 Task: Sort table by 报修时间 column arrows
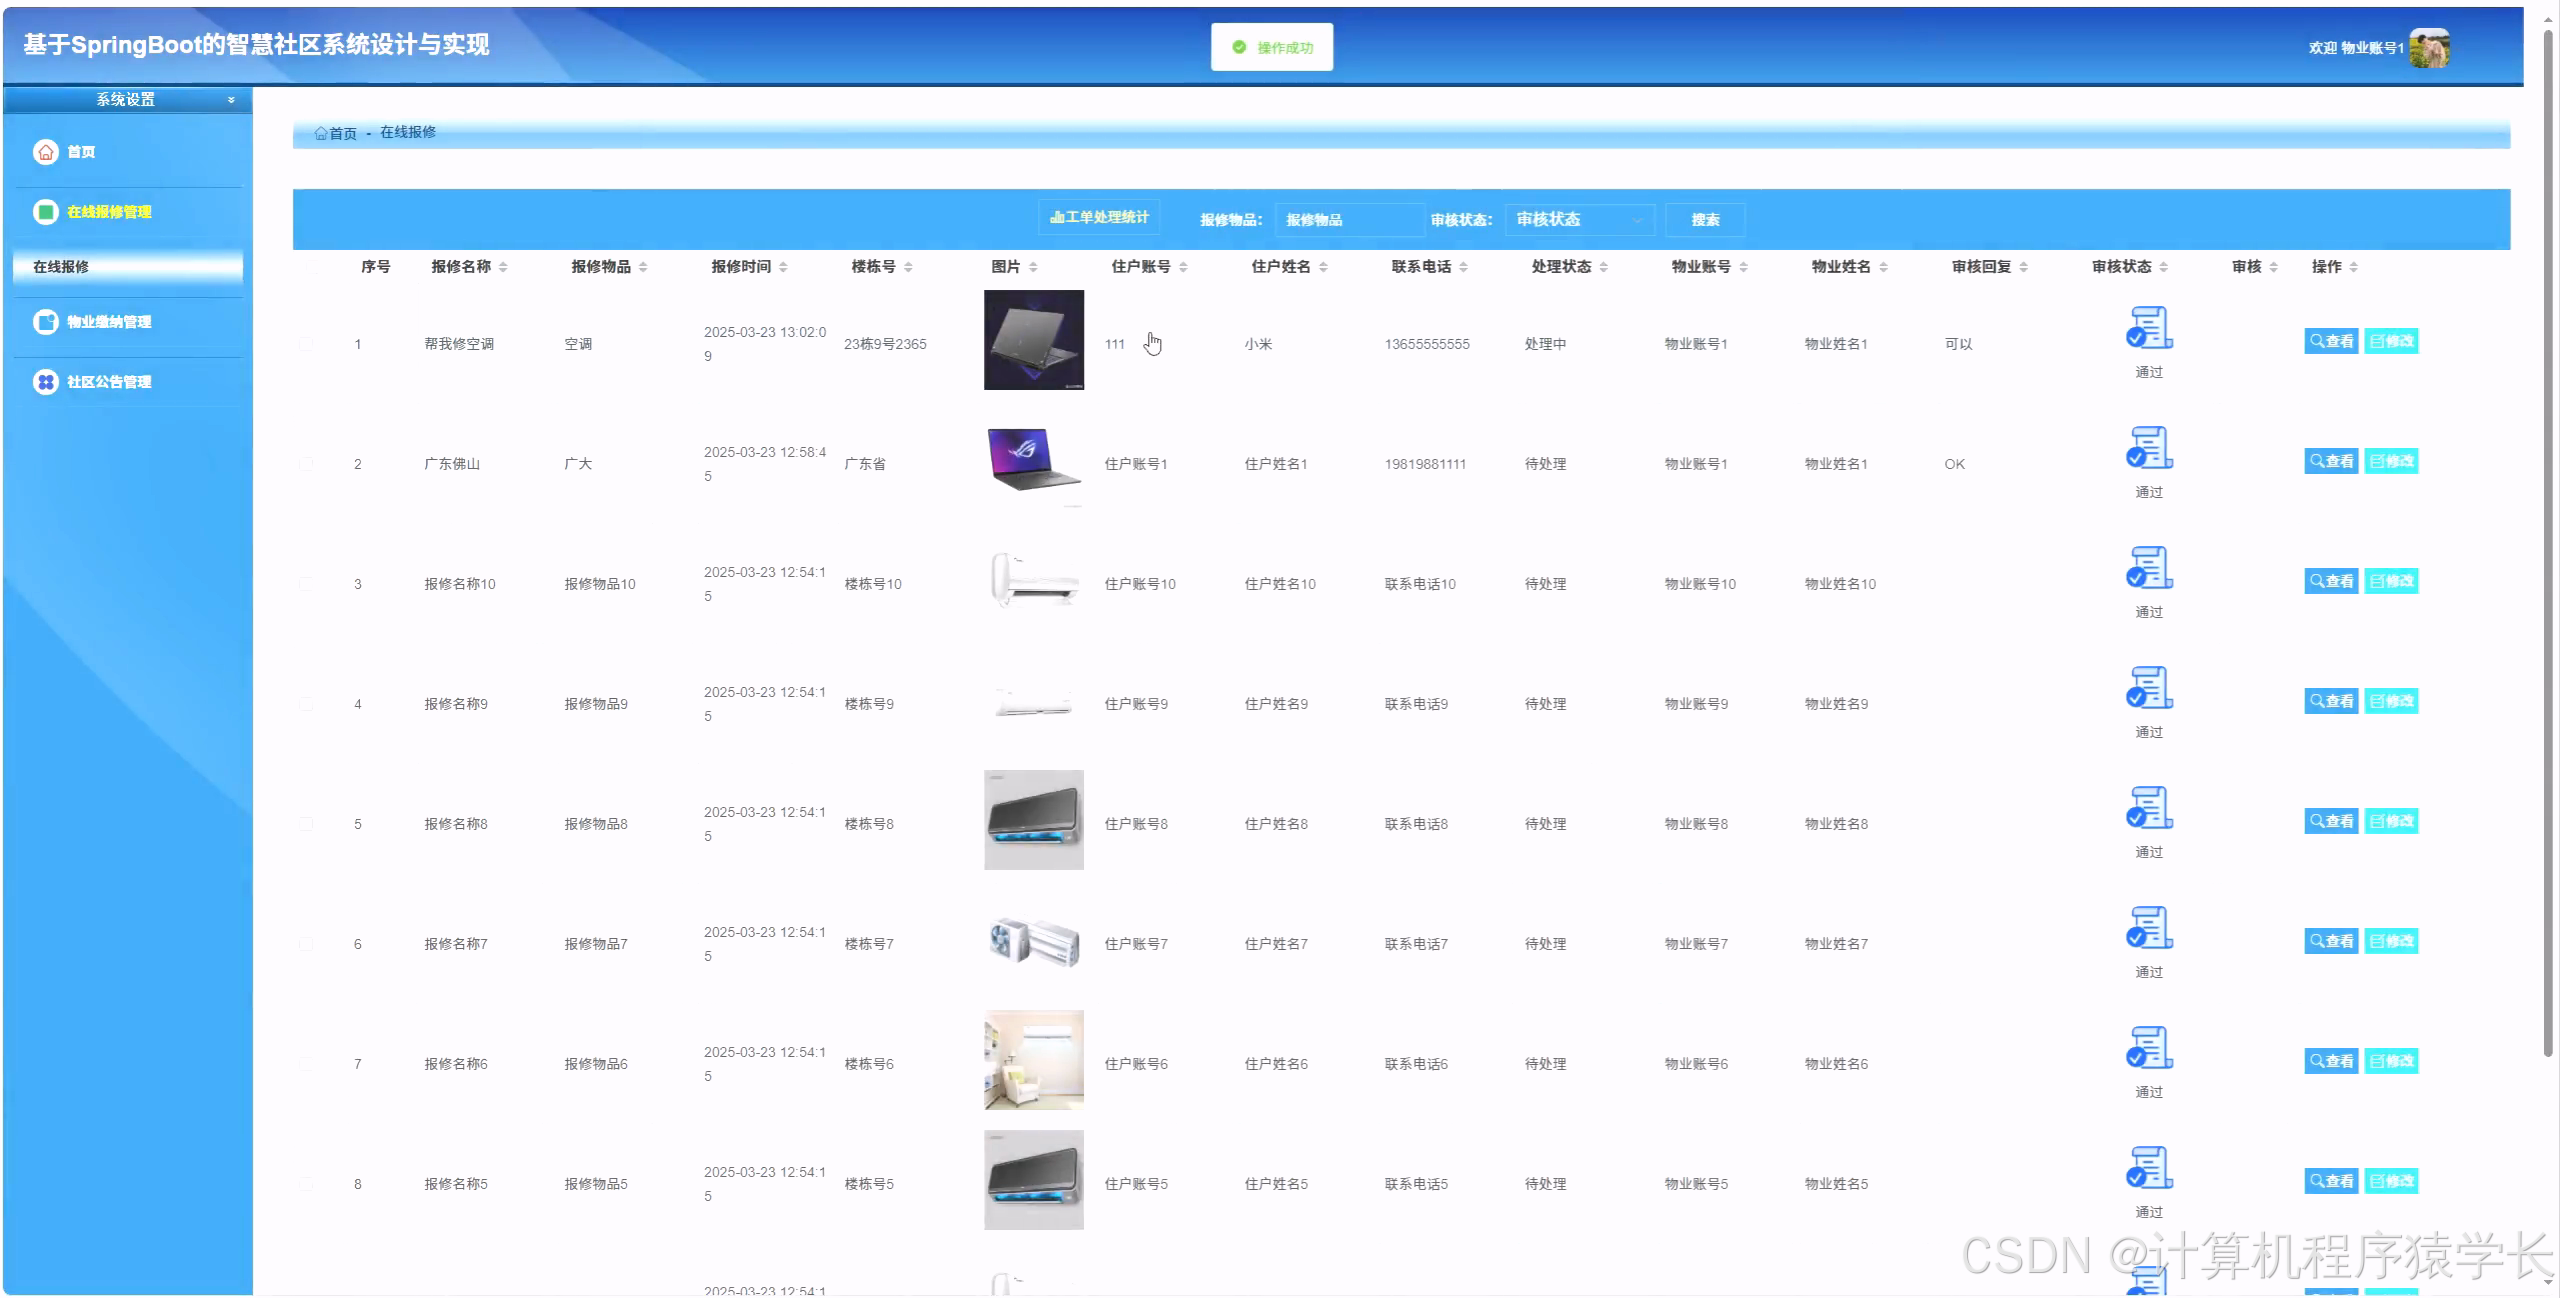pos(783,267)
